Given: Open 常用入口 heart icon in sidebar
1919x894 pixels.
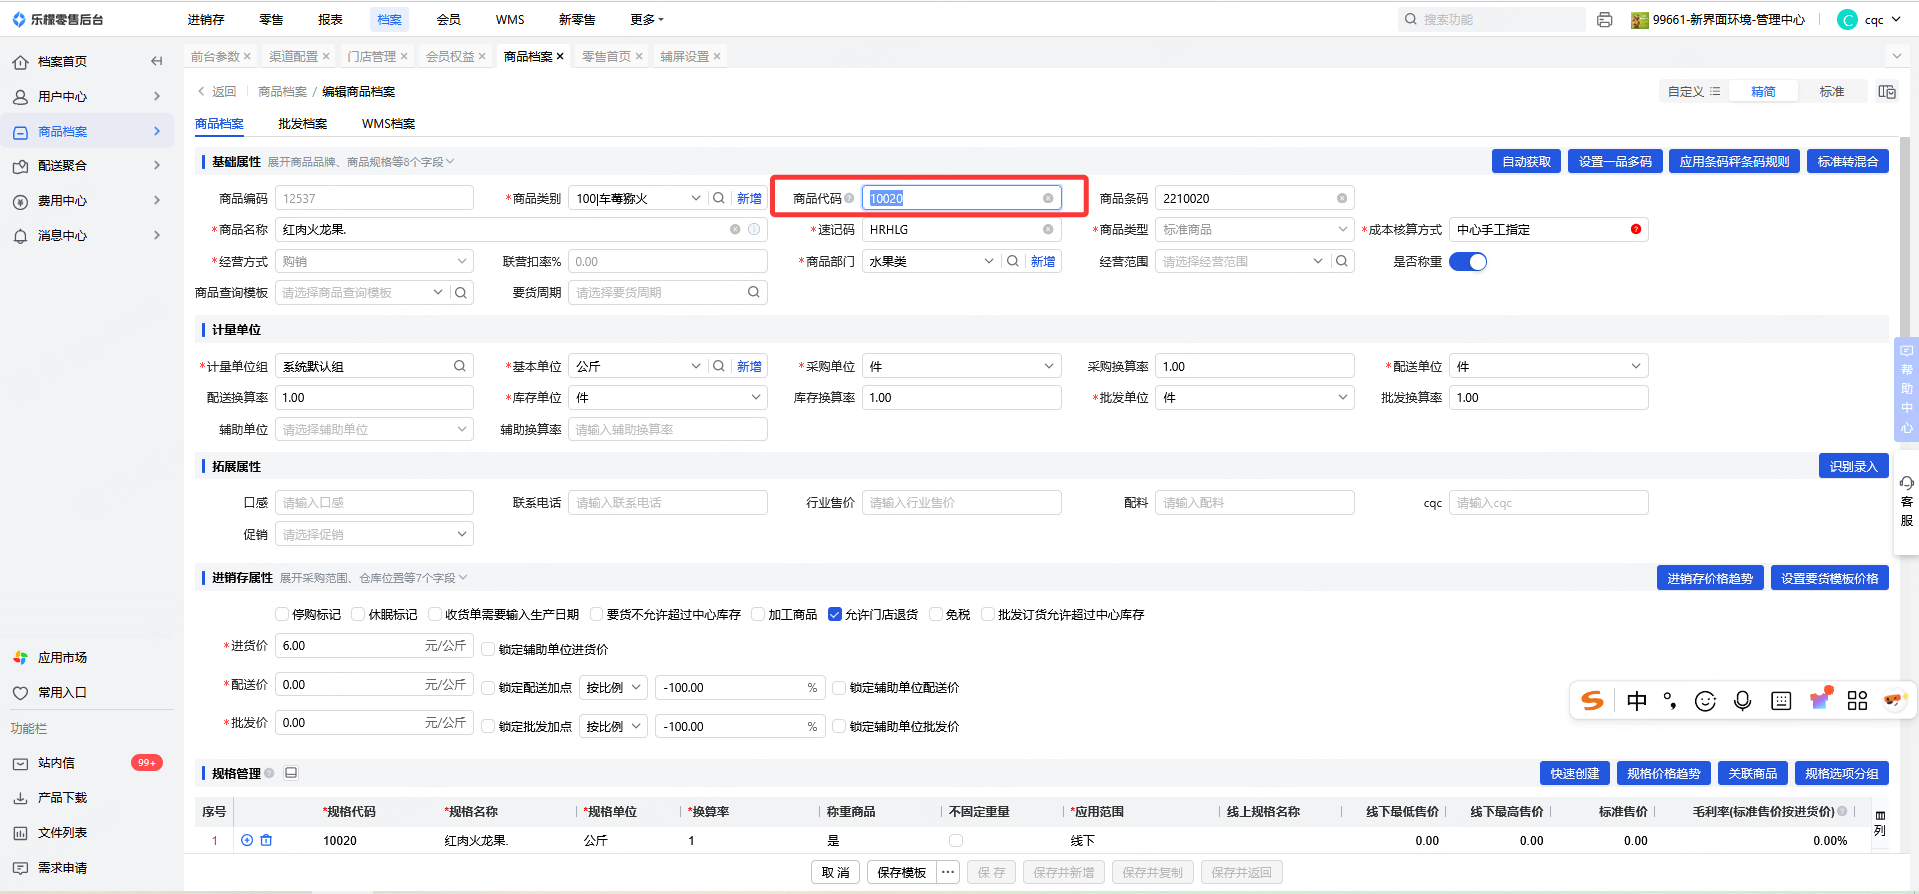Looking at the screenshot, I should [x=20, y=693].
